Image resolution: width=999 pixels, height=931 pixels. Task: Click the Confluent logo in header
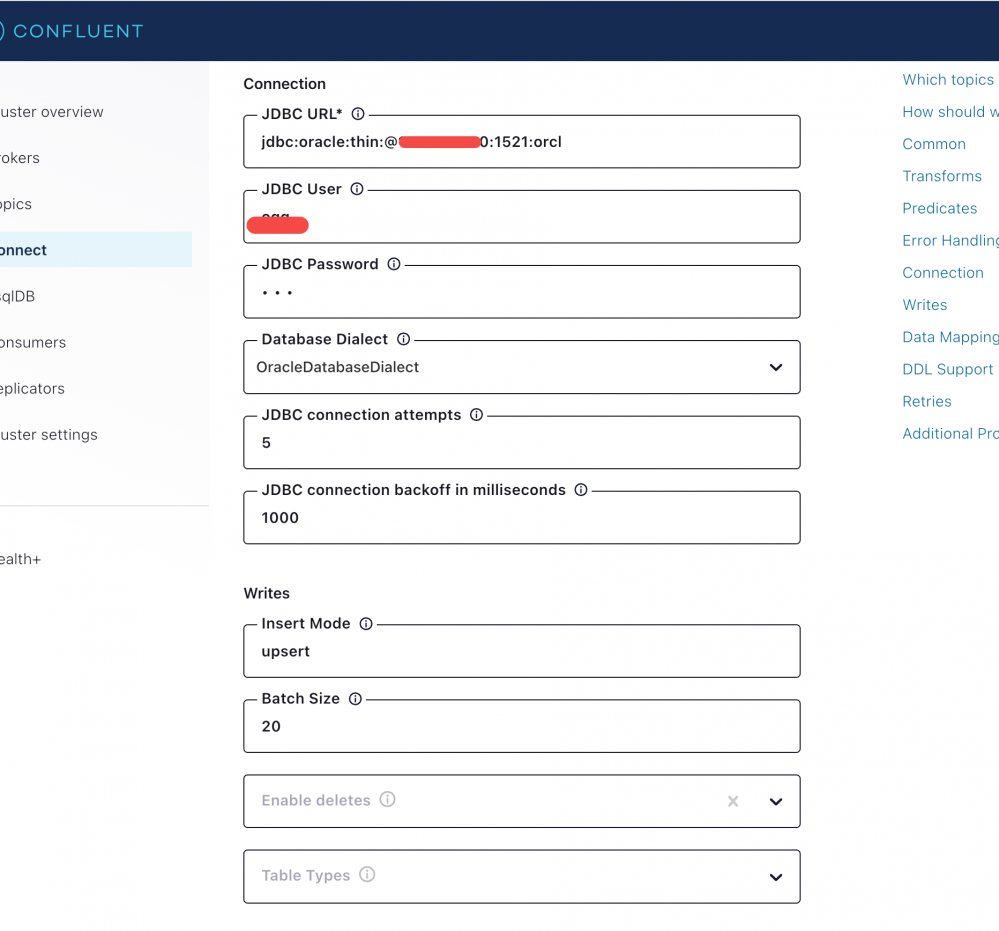point(71,31)
